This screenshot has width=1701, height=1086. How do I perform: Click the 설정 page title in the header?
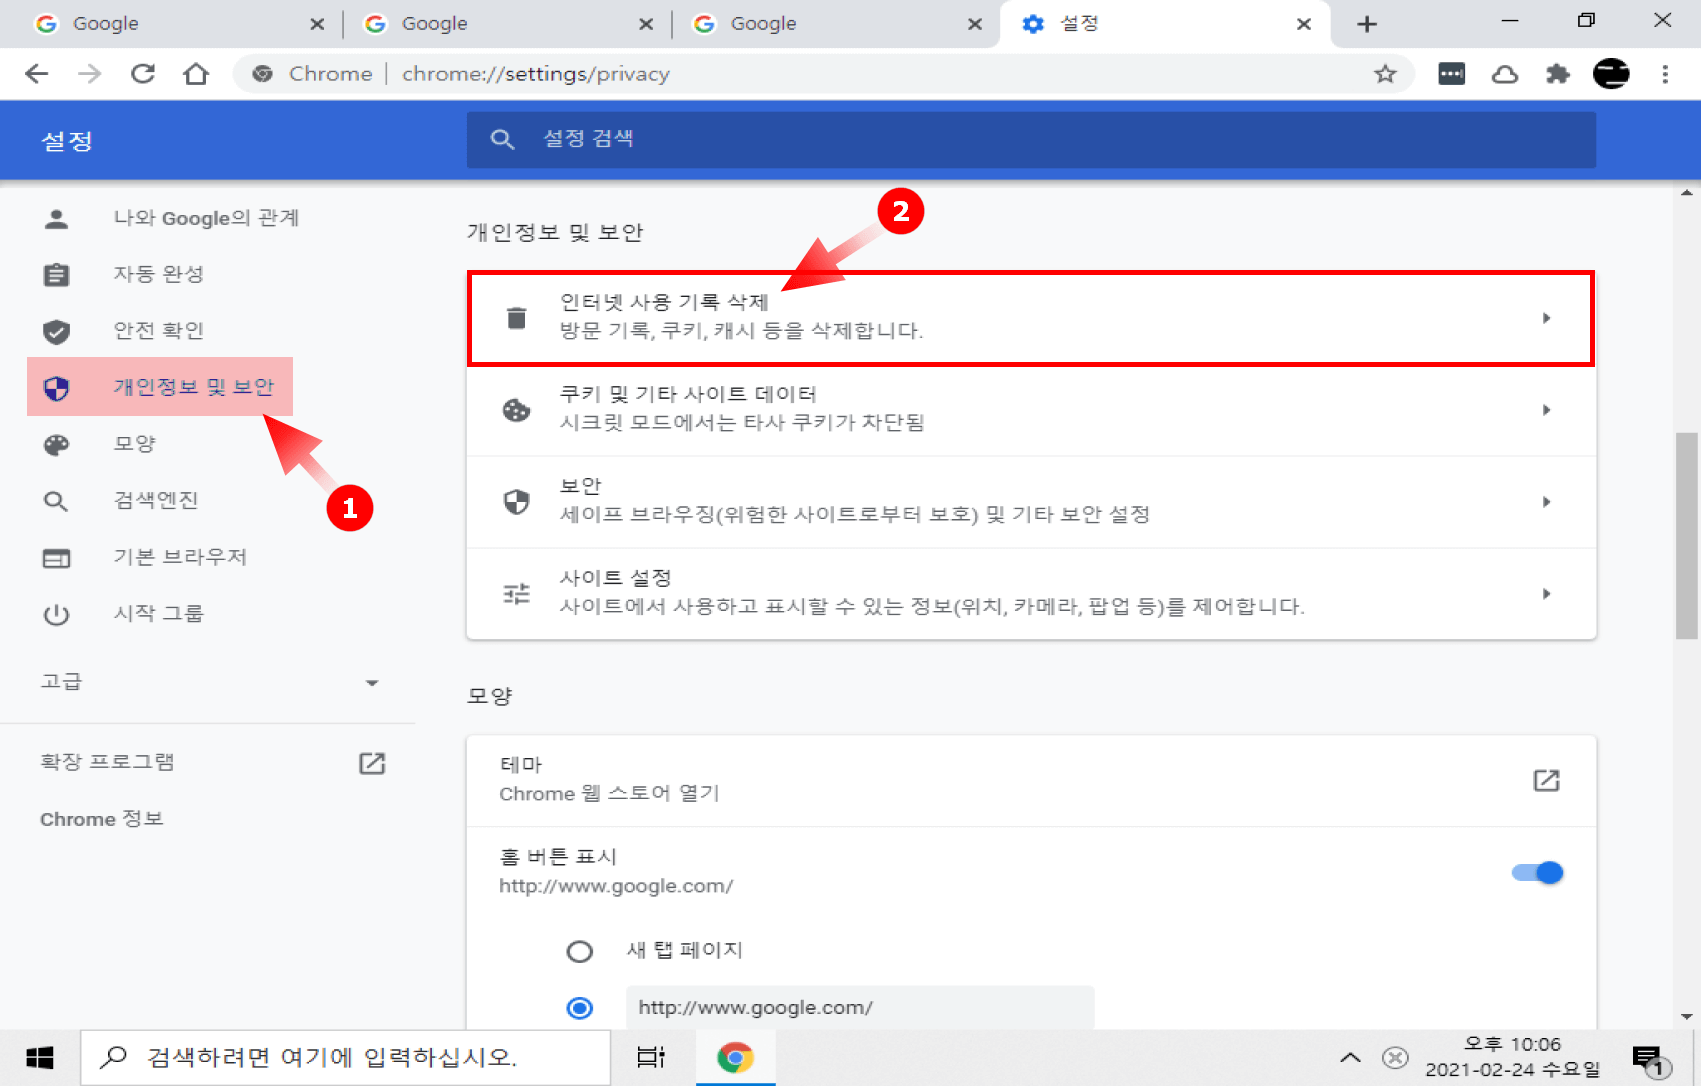point(67,141)
